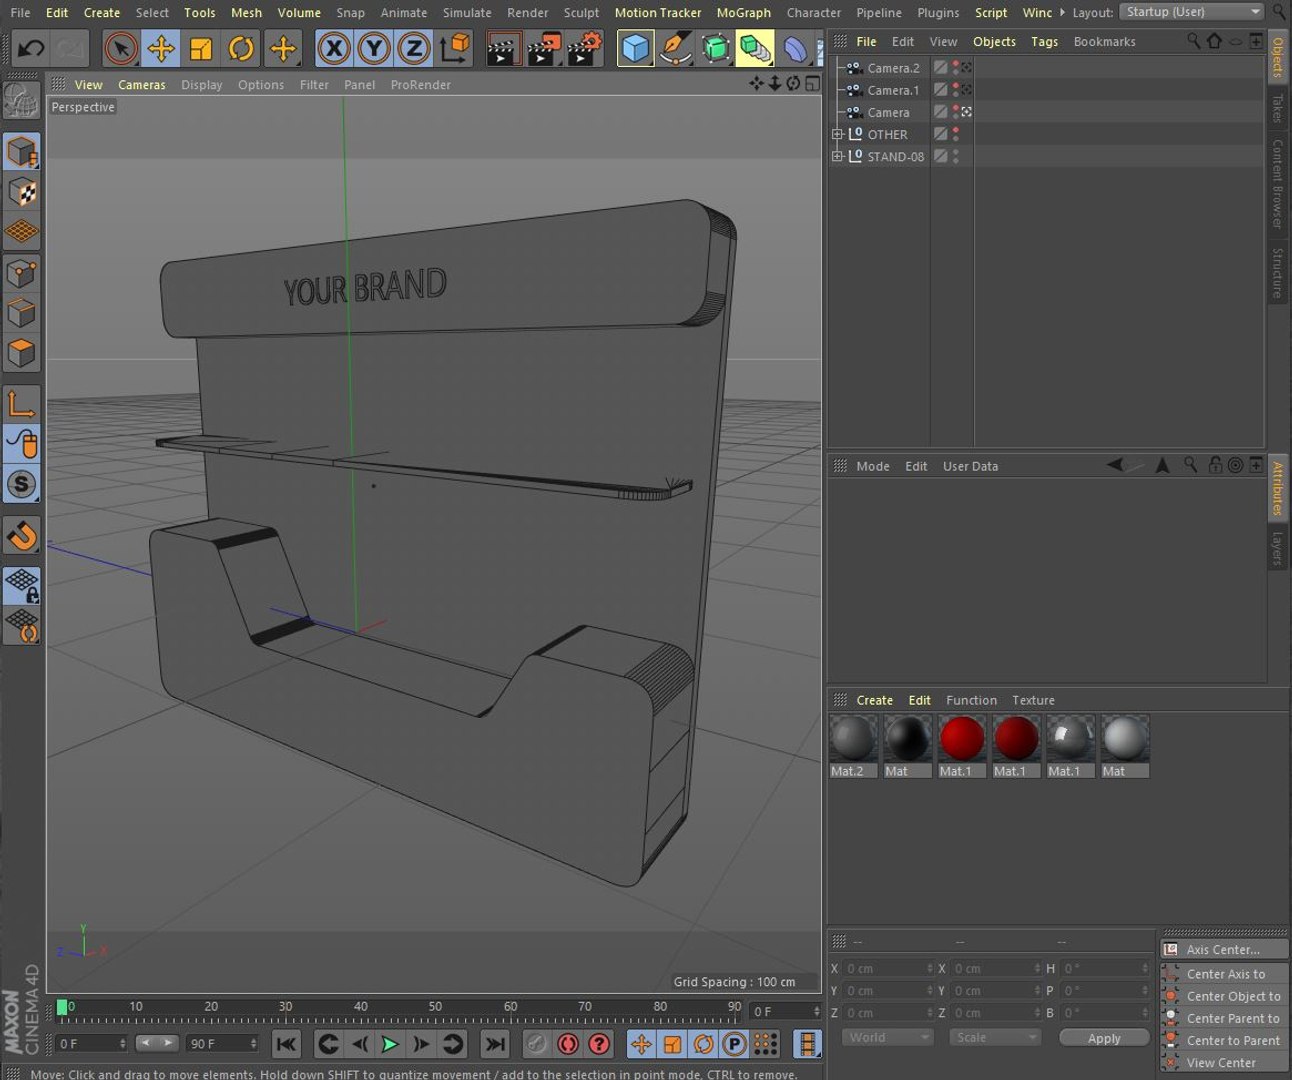The width and height of the screenshot is (1292, 1080).
Task: Click the Apply button
Action: tap(1104, 1038)
